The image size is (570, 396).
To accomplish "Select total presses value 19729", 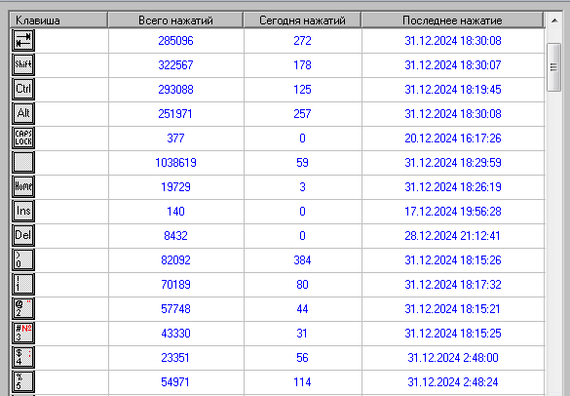I will tap(176, 187).
